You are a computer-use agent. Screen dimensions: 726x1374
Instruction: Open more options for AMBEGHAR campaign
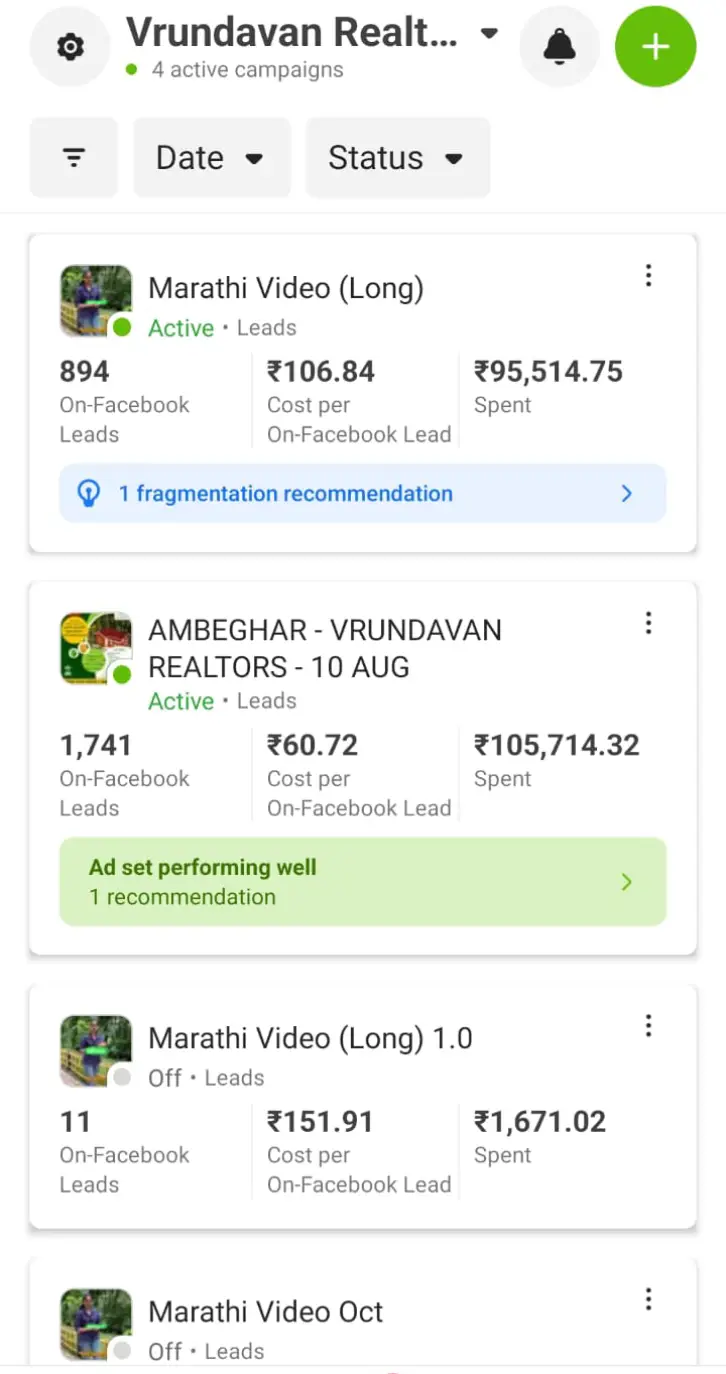tap(648, 624)
